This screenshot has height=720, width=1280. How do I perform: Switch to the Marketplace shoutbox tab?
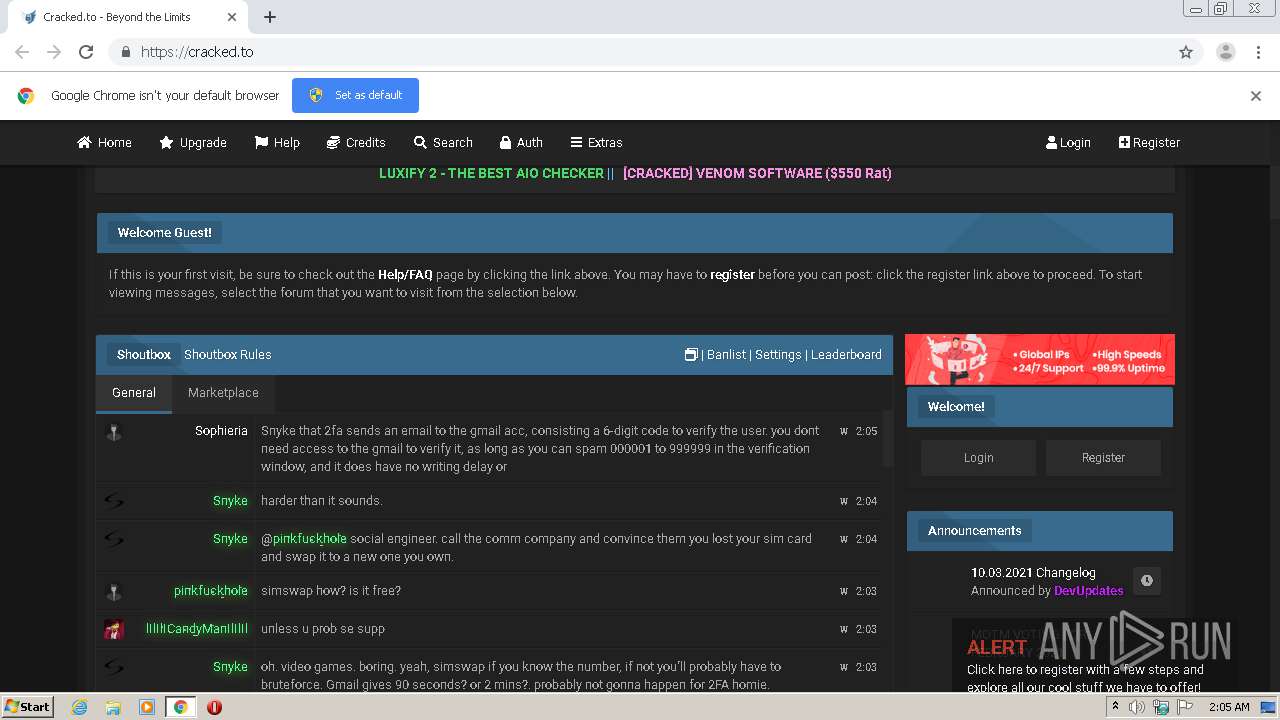click(x=223, y=393)
